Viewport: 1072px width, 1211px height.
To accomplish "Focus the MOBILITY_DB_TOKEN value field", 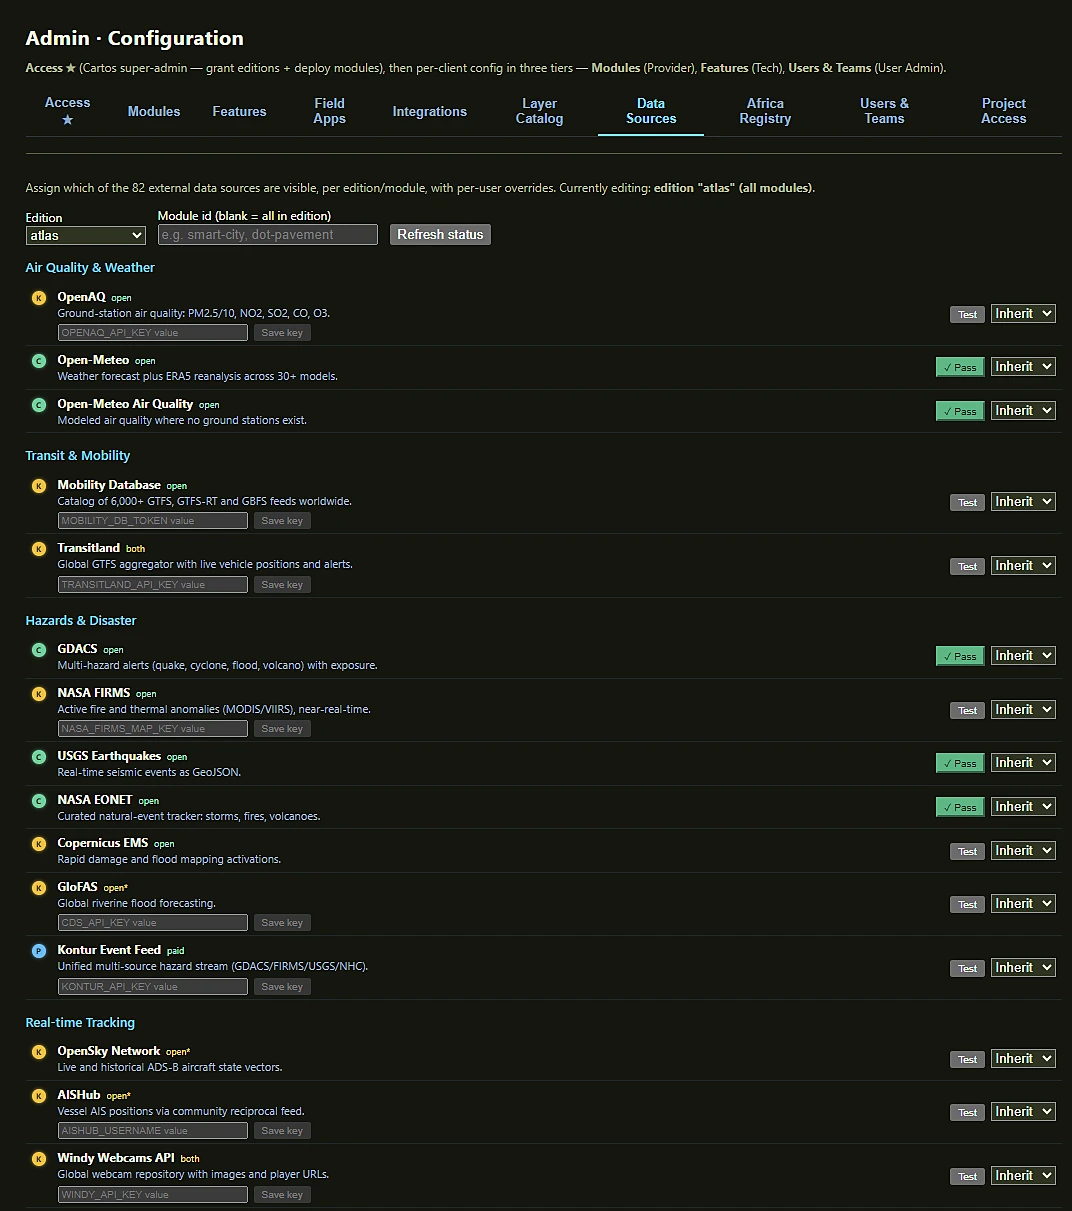I will 153,521.
